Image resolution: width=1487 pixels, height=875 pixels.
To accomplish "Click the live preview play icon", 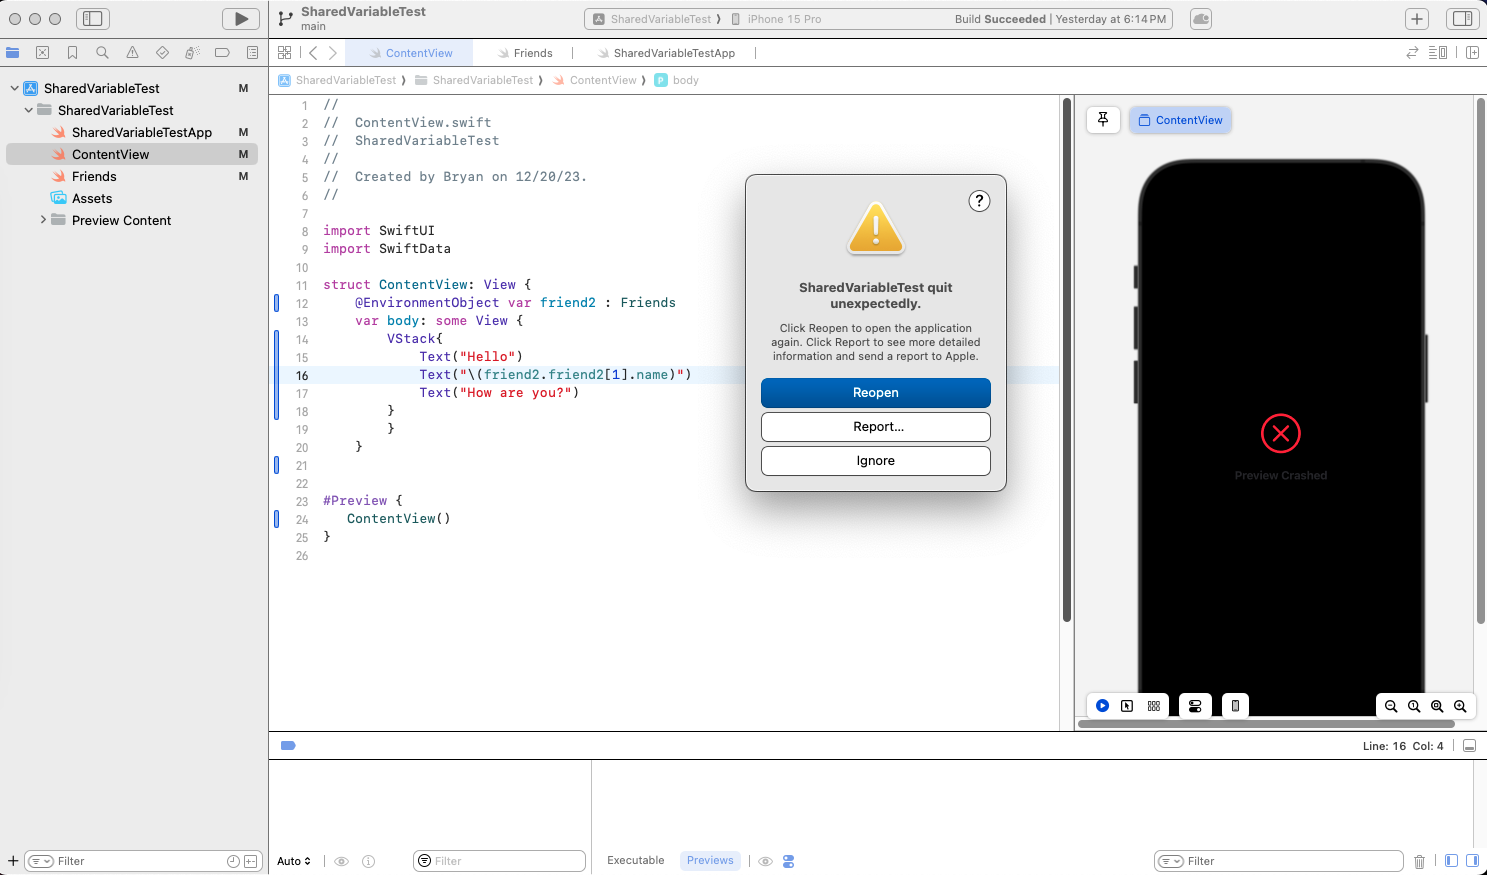I will [1102, 706].
